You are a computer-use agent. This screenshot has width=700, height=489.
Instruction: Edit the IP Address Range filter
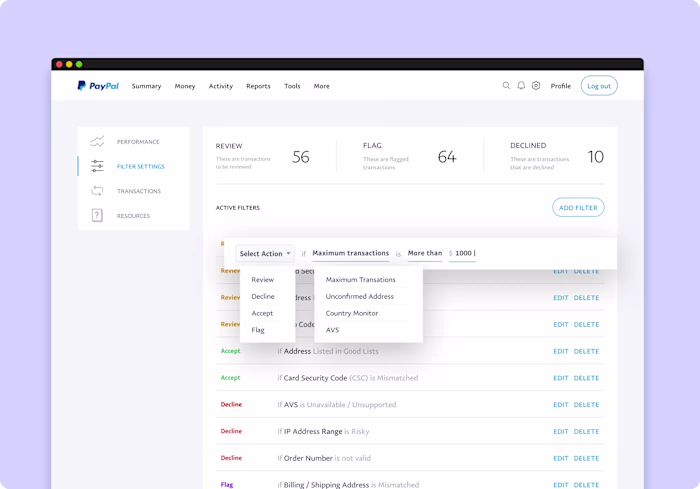click(x=561, y=432)
